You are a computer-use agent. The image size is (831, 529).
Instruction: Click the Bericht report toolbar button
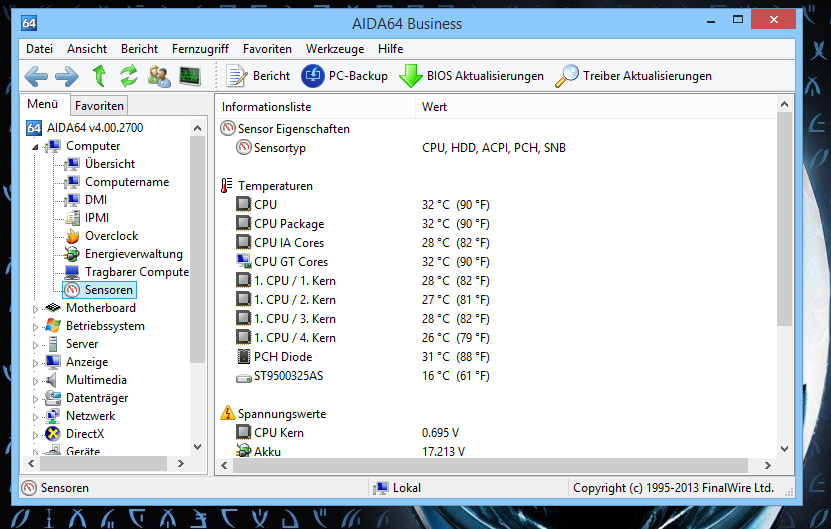(x=258, y=76)
